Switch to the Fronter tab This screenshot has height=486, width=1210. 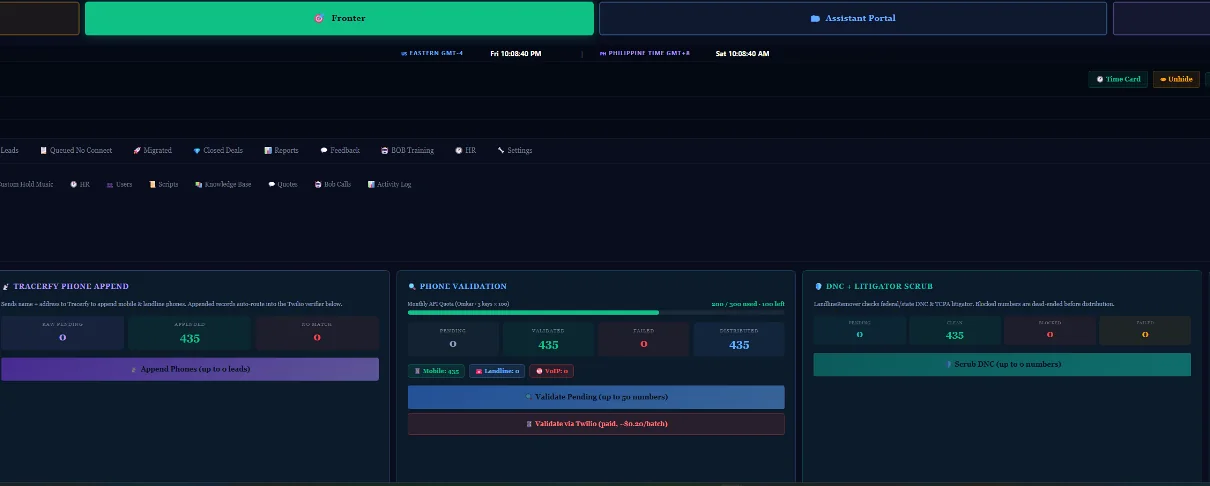339,18
